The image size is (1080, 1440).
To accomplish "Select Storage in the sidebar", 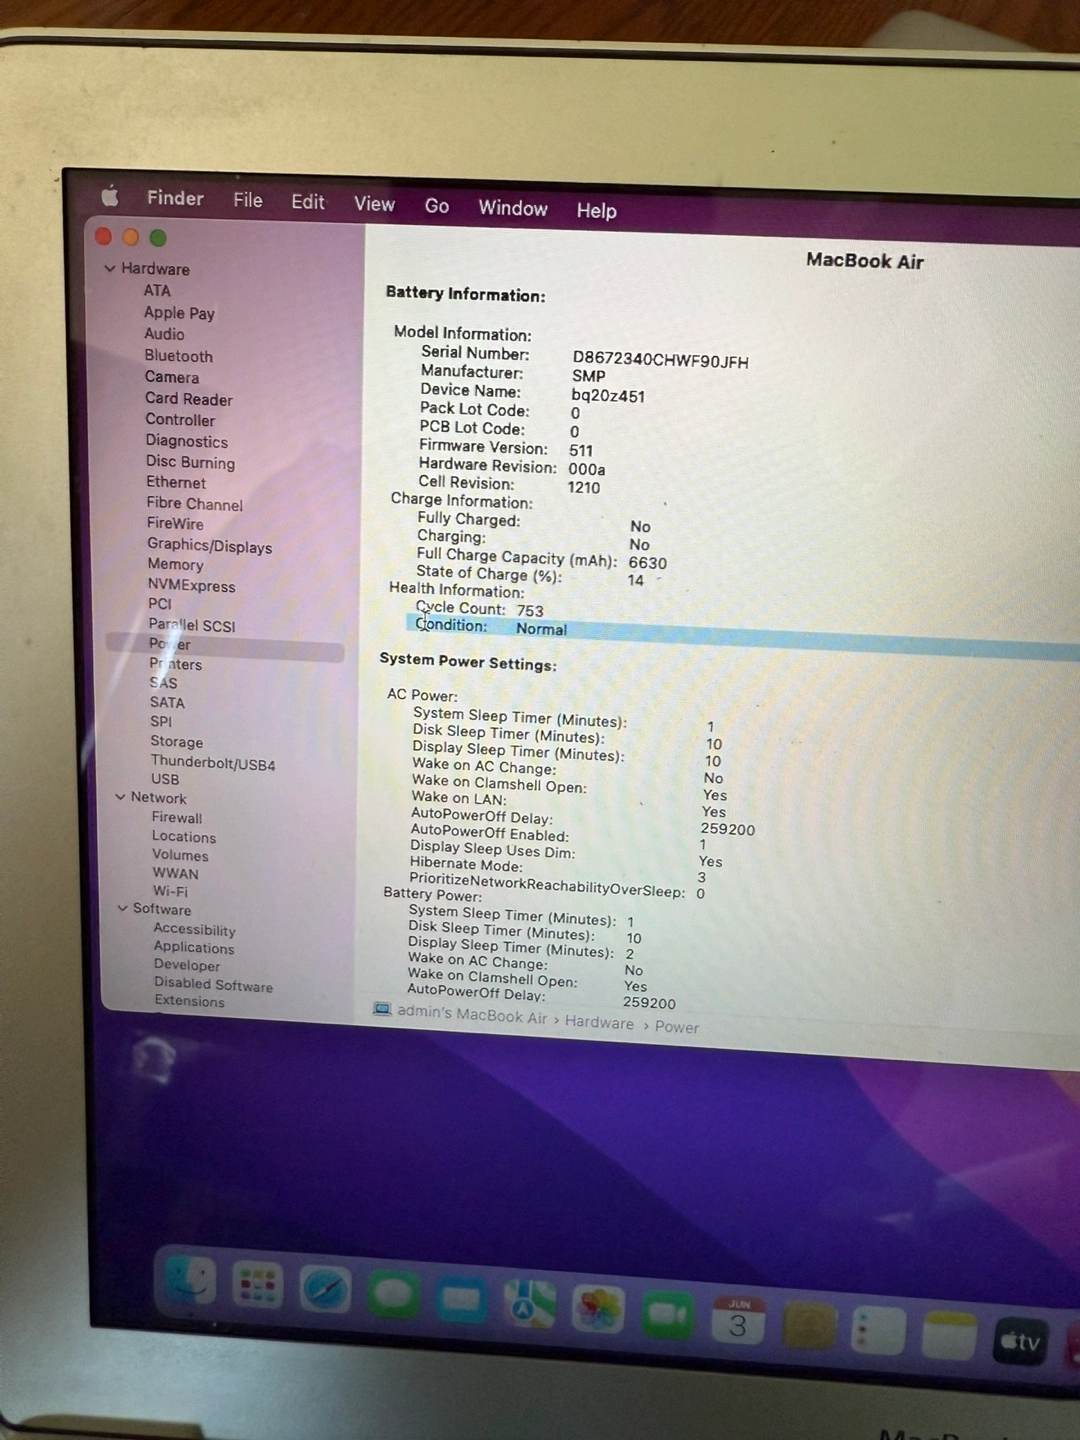I will [x=176, y=741].
